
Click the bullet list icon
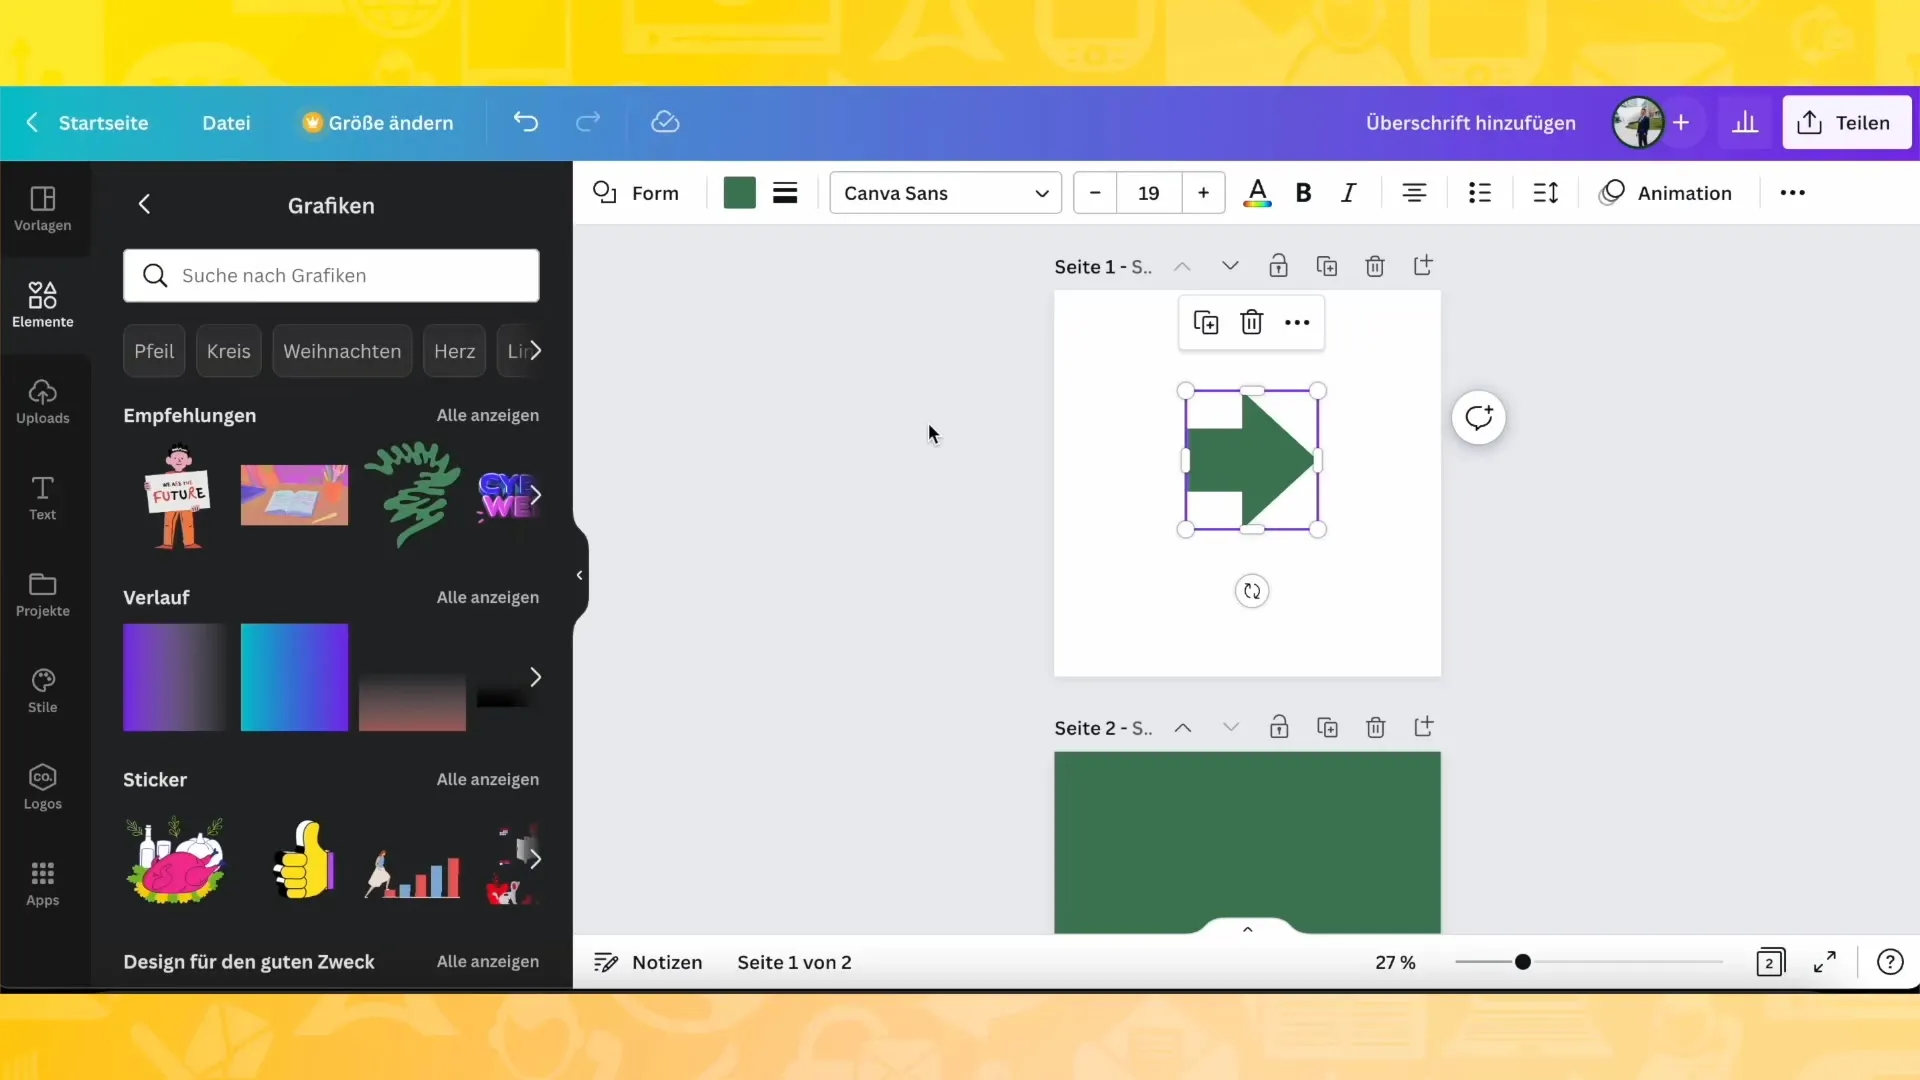pos(1480,193)
